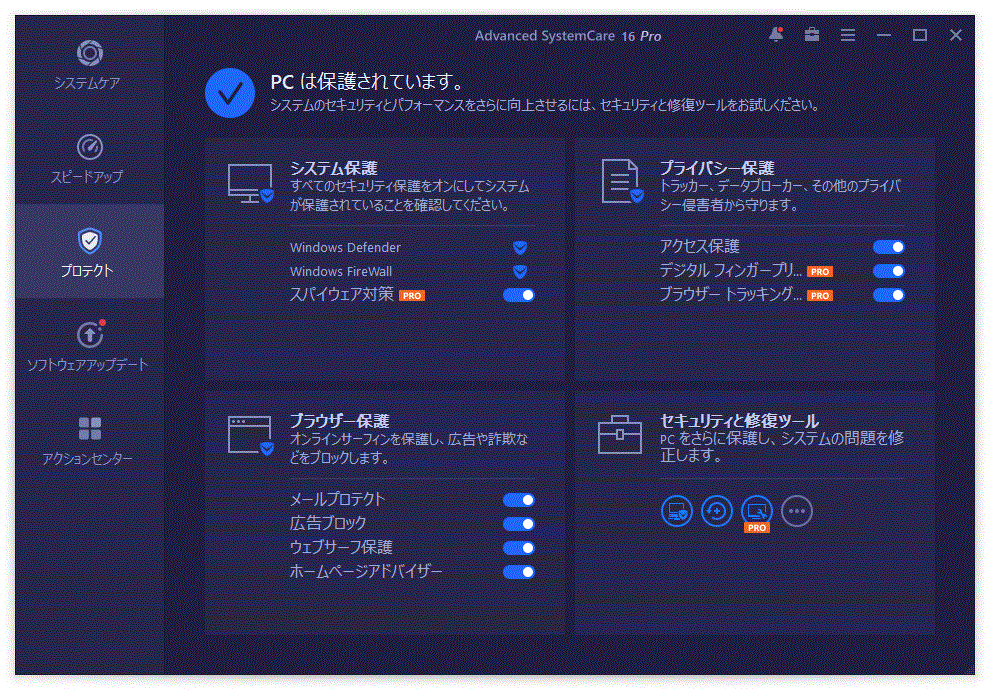Click the システム保護 heading
The width and height of the screenshot is (990, 690).
point(333,168)
